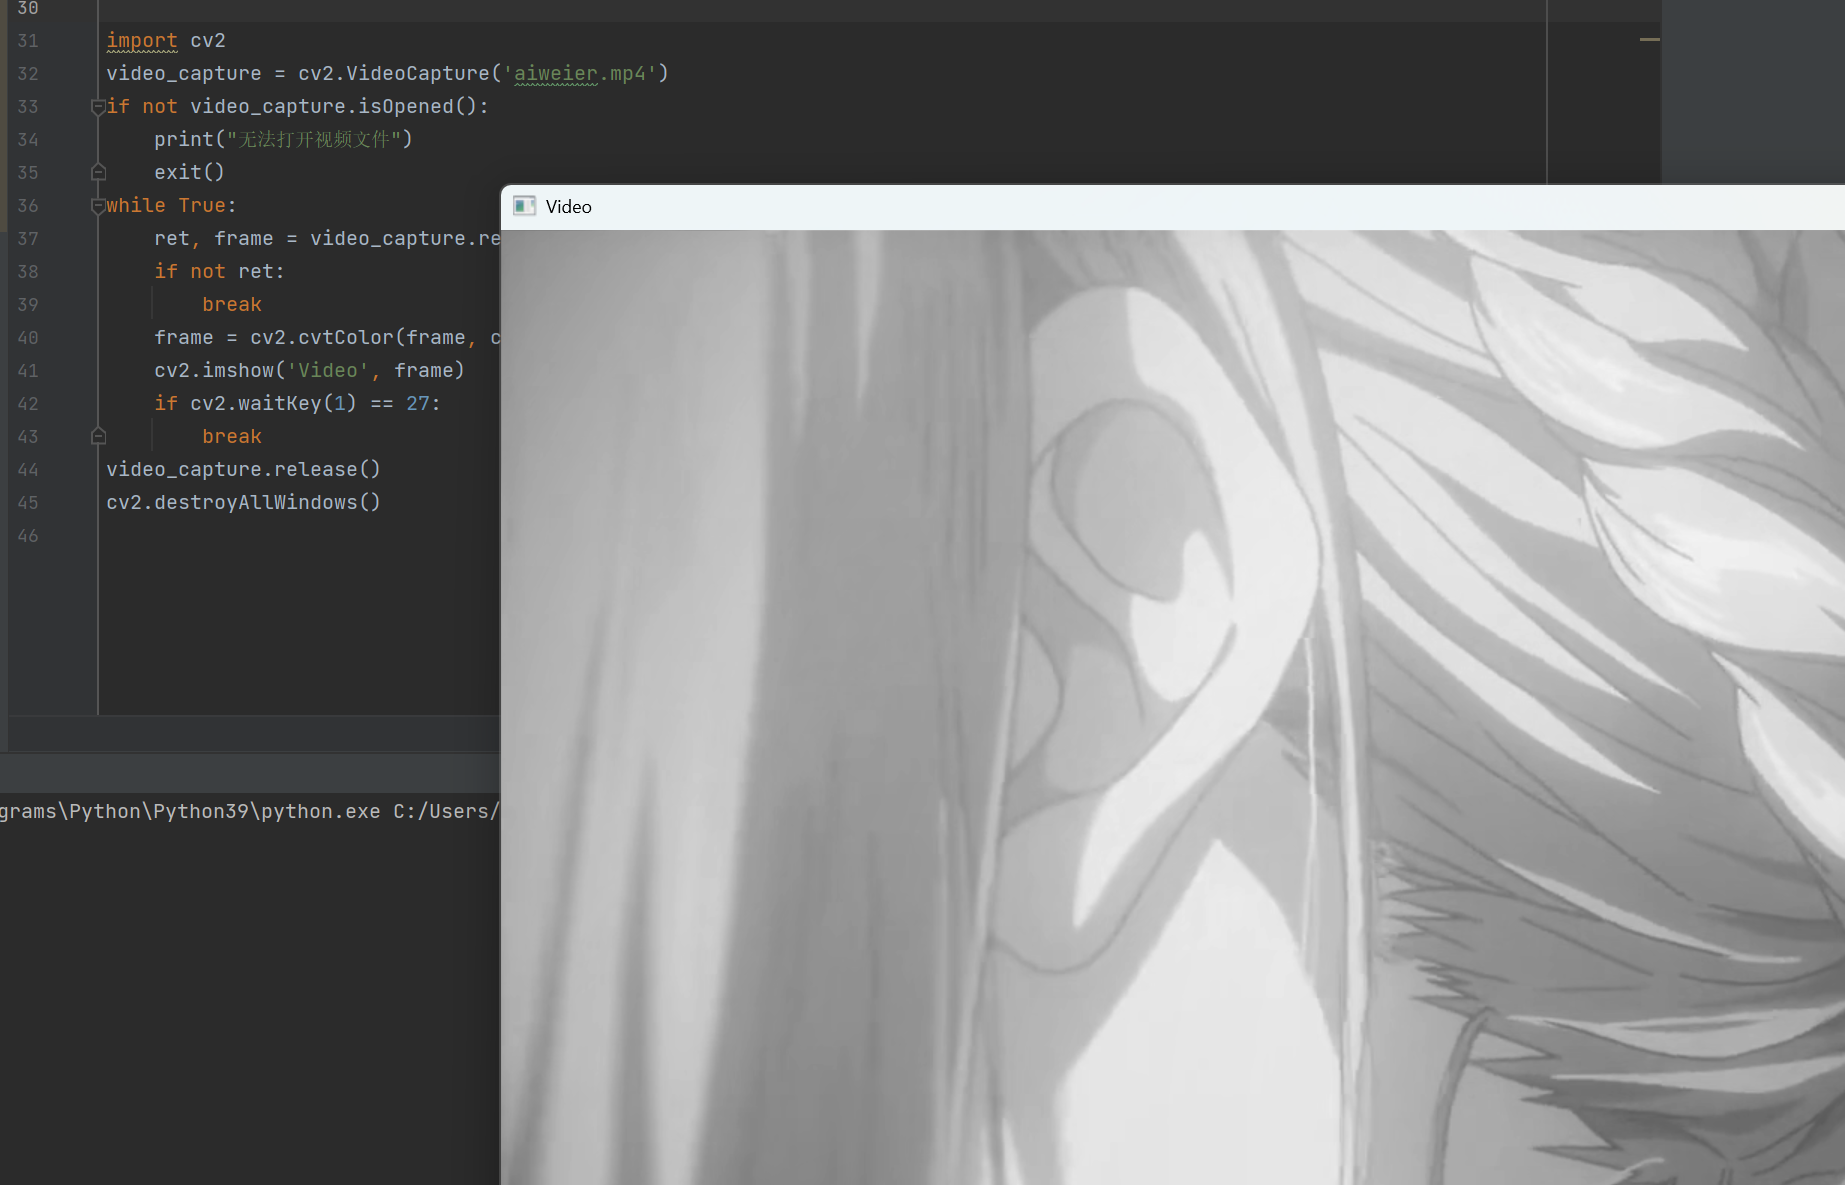1845x1185 pixels.
Task: Click 'video_capture.release()' on line 44
Action: click(x=243, y=470)
